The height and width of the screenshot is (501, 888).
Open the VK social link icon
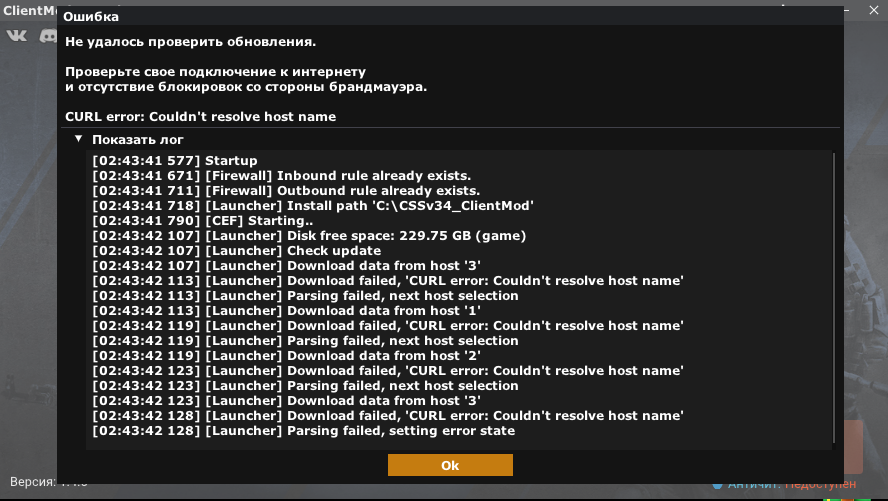tap(17, 36)
